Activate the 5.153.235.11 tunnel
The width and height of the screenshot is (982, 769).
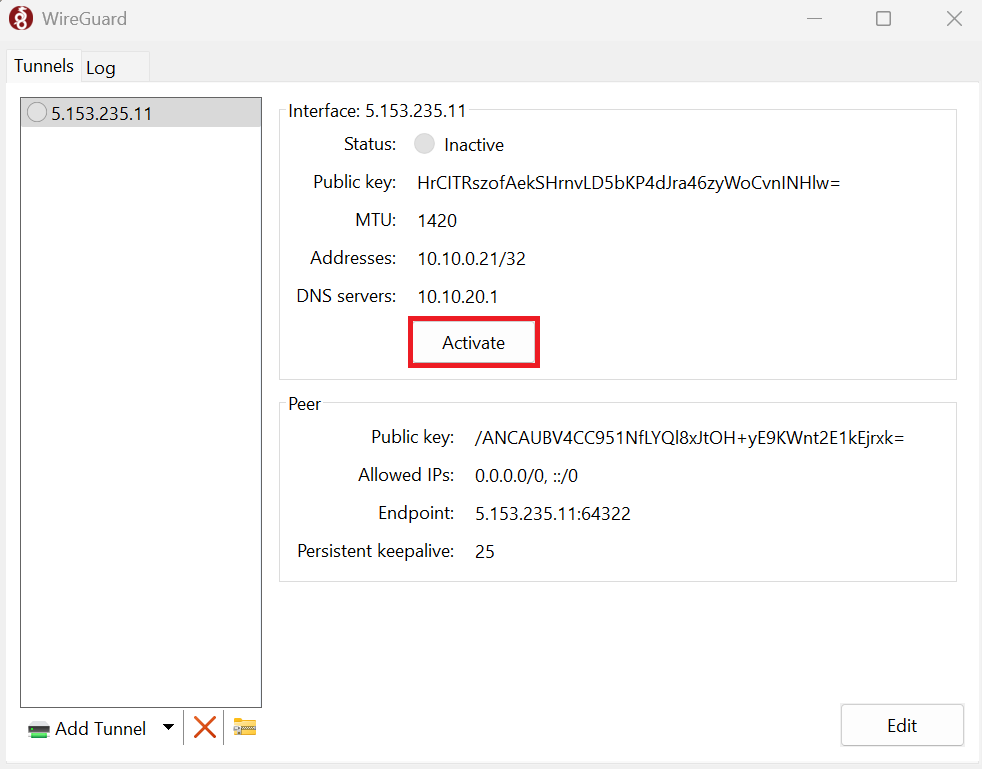coord(474,342)
